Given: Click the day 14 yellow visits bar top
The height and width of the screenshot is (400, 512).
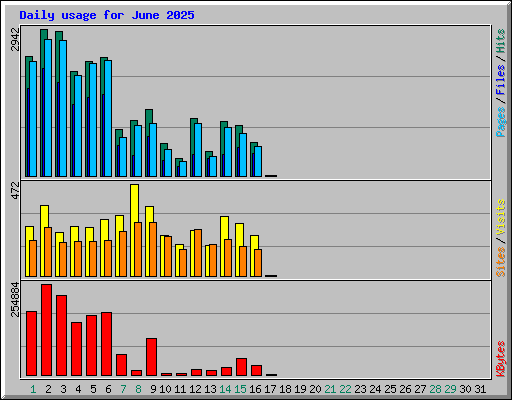Looking at the screenshot, I should 224,227.
